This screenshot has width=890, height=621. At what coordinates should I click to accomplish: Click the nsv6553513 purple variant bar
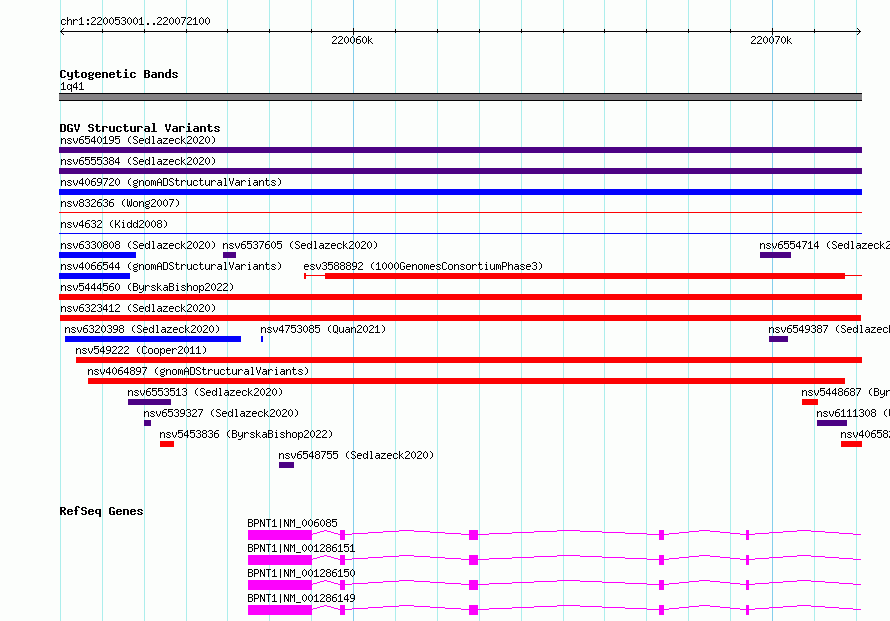tap(149, 402)
